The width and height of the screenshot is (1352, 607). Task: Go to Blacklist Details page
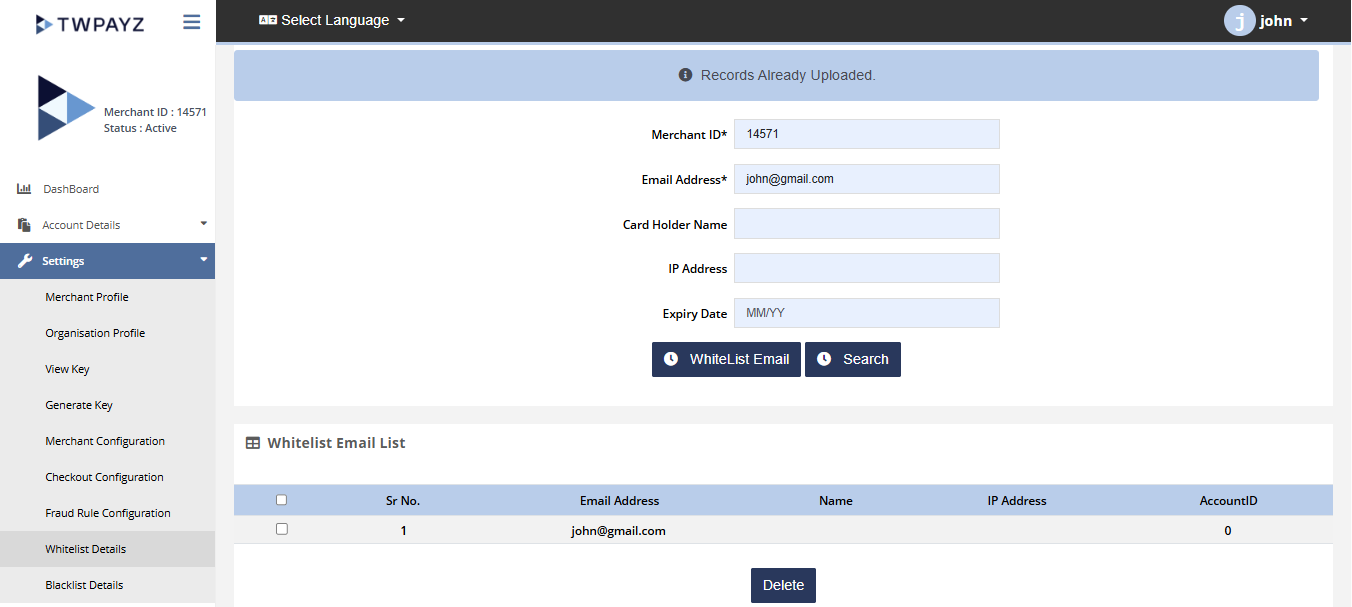click(x=84, y=585)
